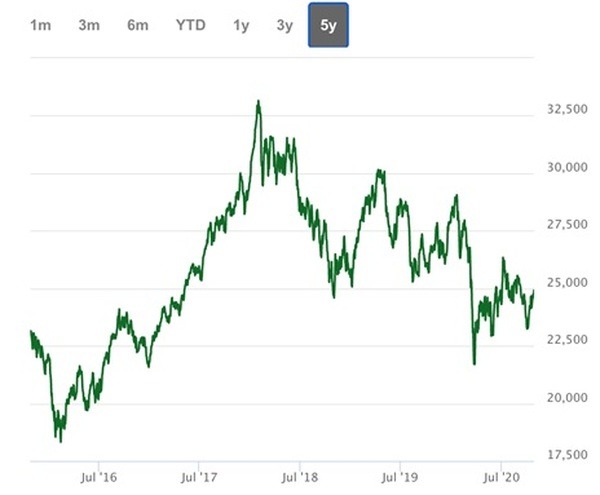Click the selected 5y range button
Image resolution: width=600 pixels, height=495 pixels.
click(328, 25)
